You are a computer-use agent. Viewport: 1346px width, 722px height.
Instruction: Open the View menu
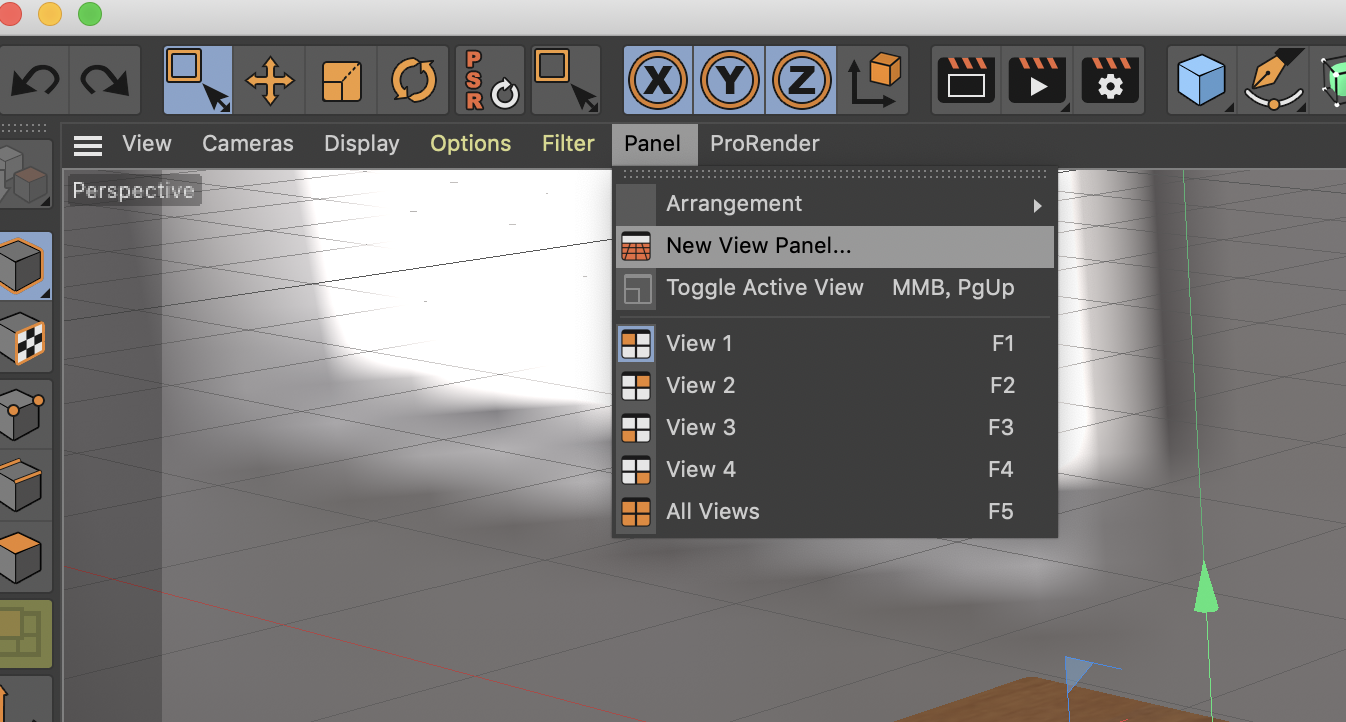pos(147,144)
